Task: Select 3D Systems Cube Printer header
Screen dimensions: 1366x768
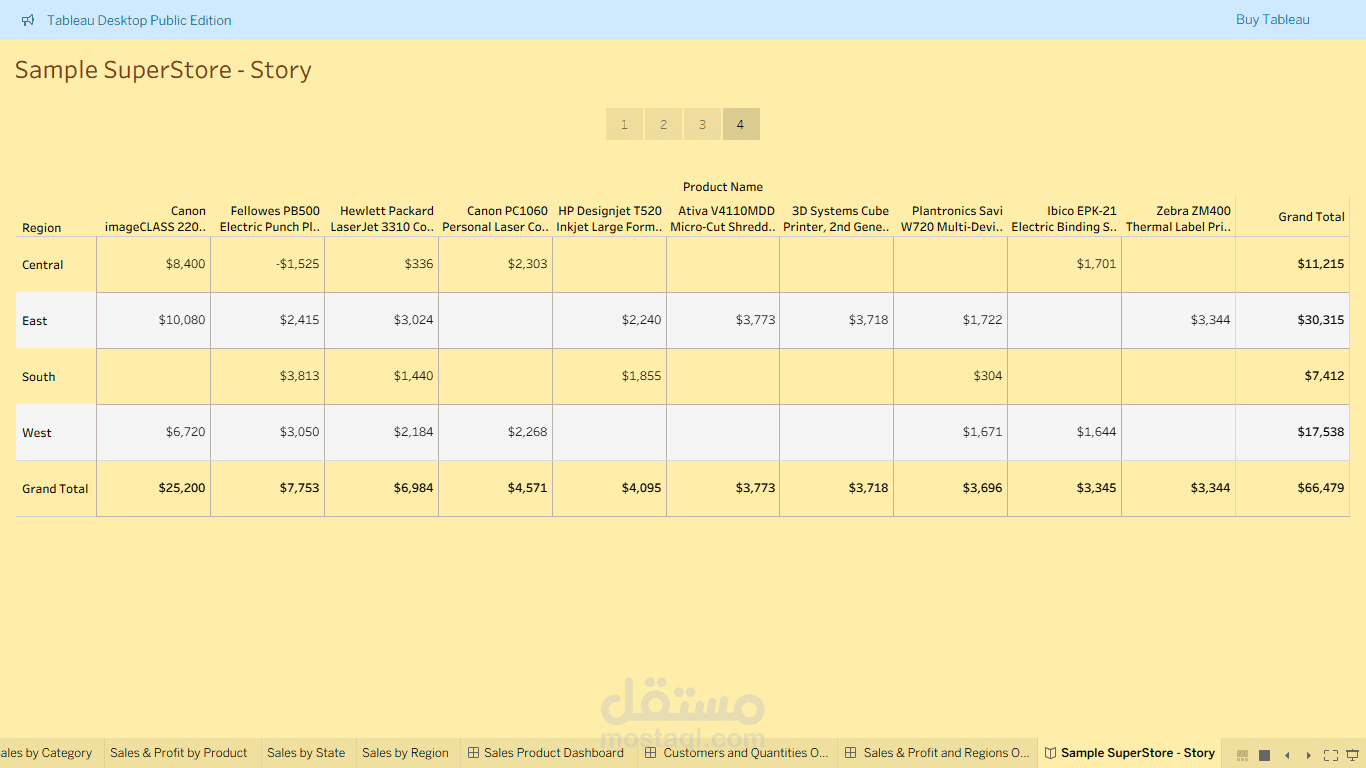Action: coord(838,219)
